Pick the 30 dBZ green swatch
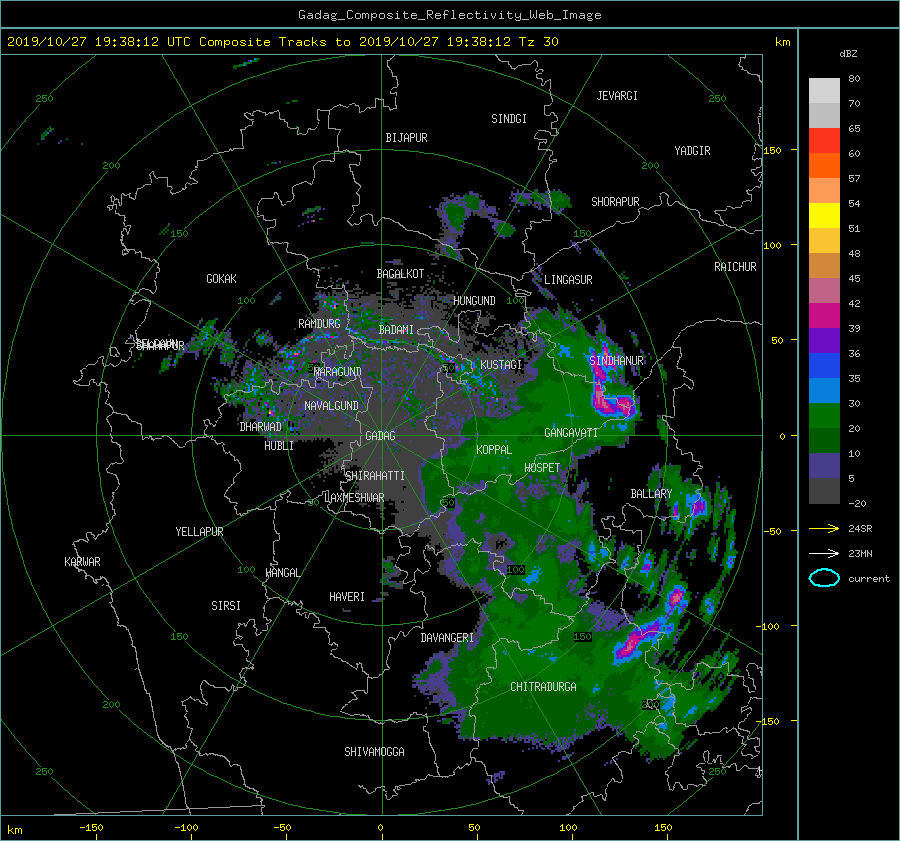The width and height of the screenshot is (900, 841). pos(824,416)
